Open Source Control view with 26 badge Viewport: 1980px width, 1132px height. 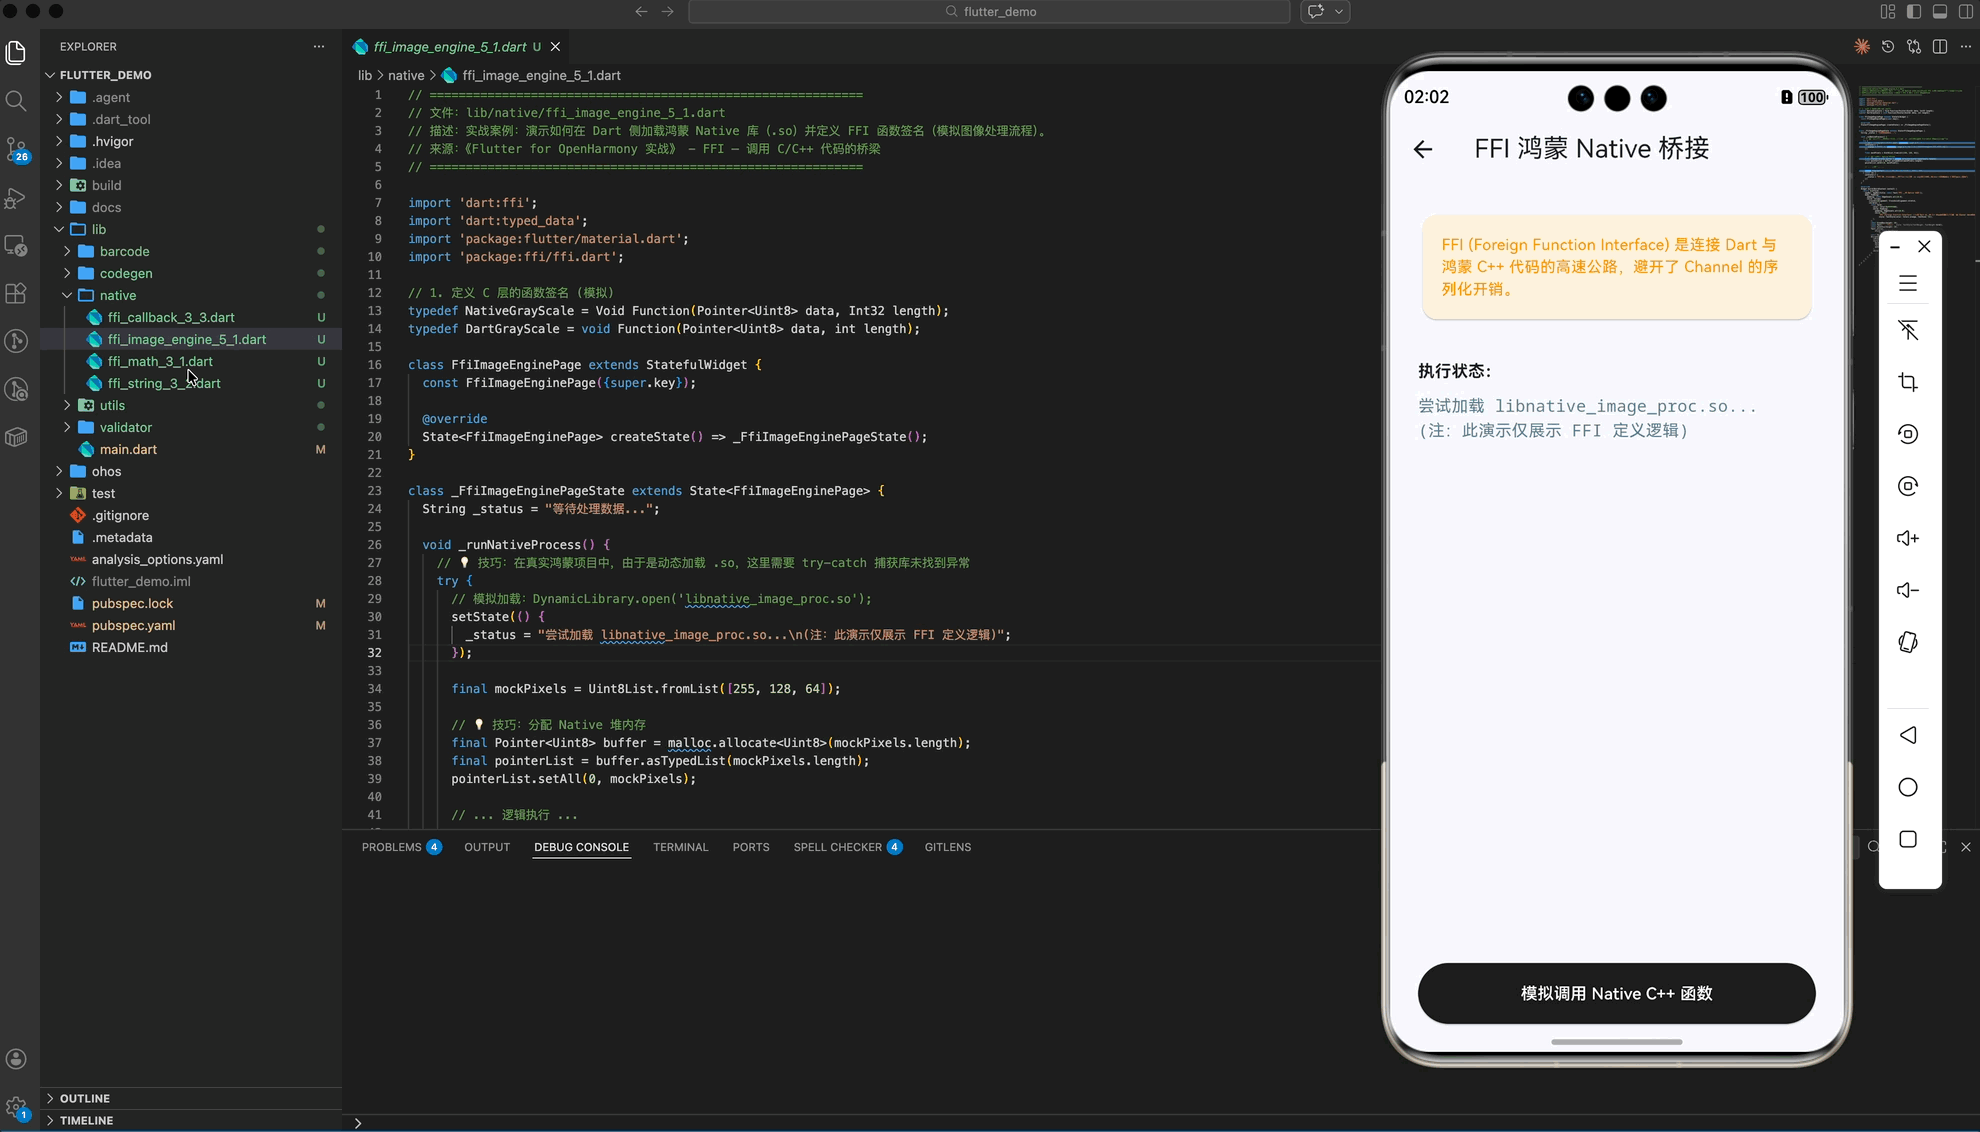(16, 149)
